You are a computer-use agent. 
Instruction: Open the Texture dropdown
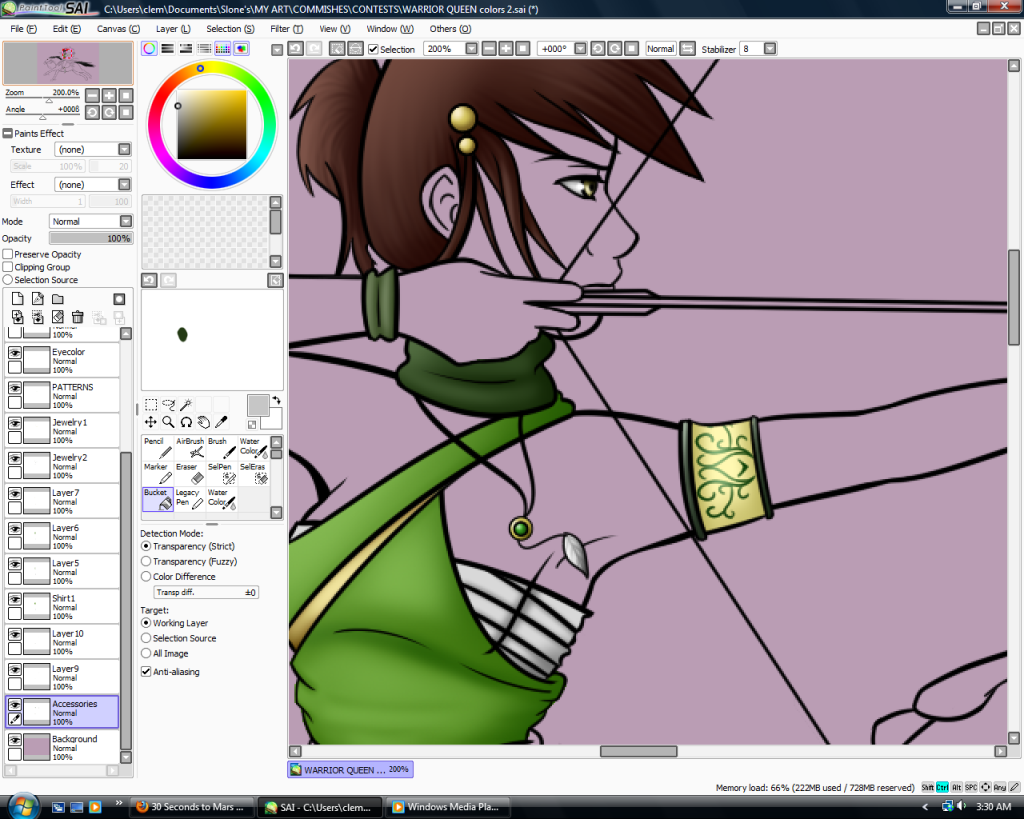tap(124, 150)
